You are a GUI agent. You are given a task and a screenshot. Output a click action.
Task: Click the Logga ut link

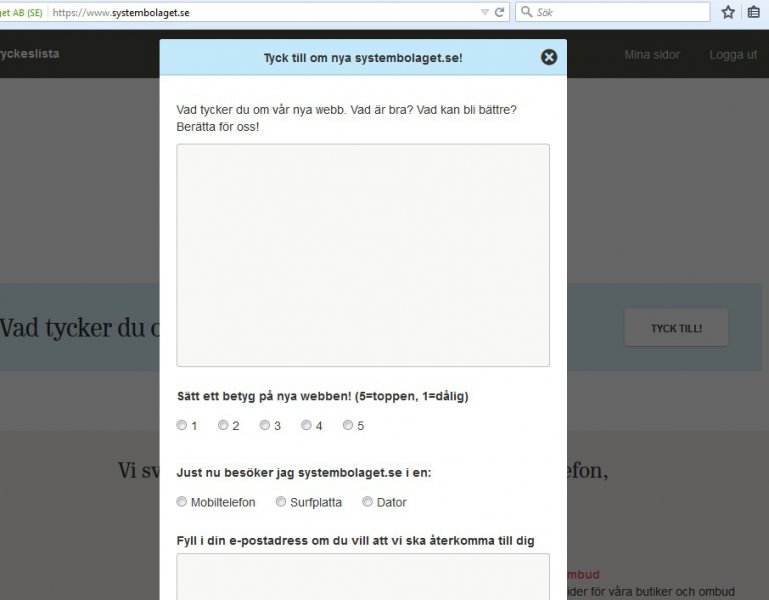[x=732, y=55]
